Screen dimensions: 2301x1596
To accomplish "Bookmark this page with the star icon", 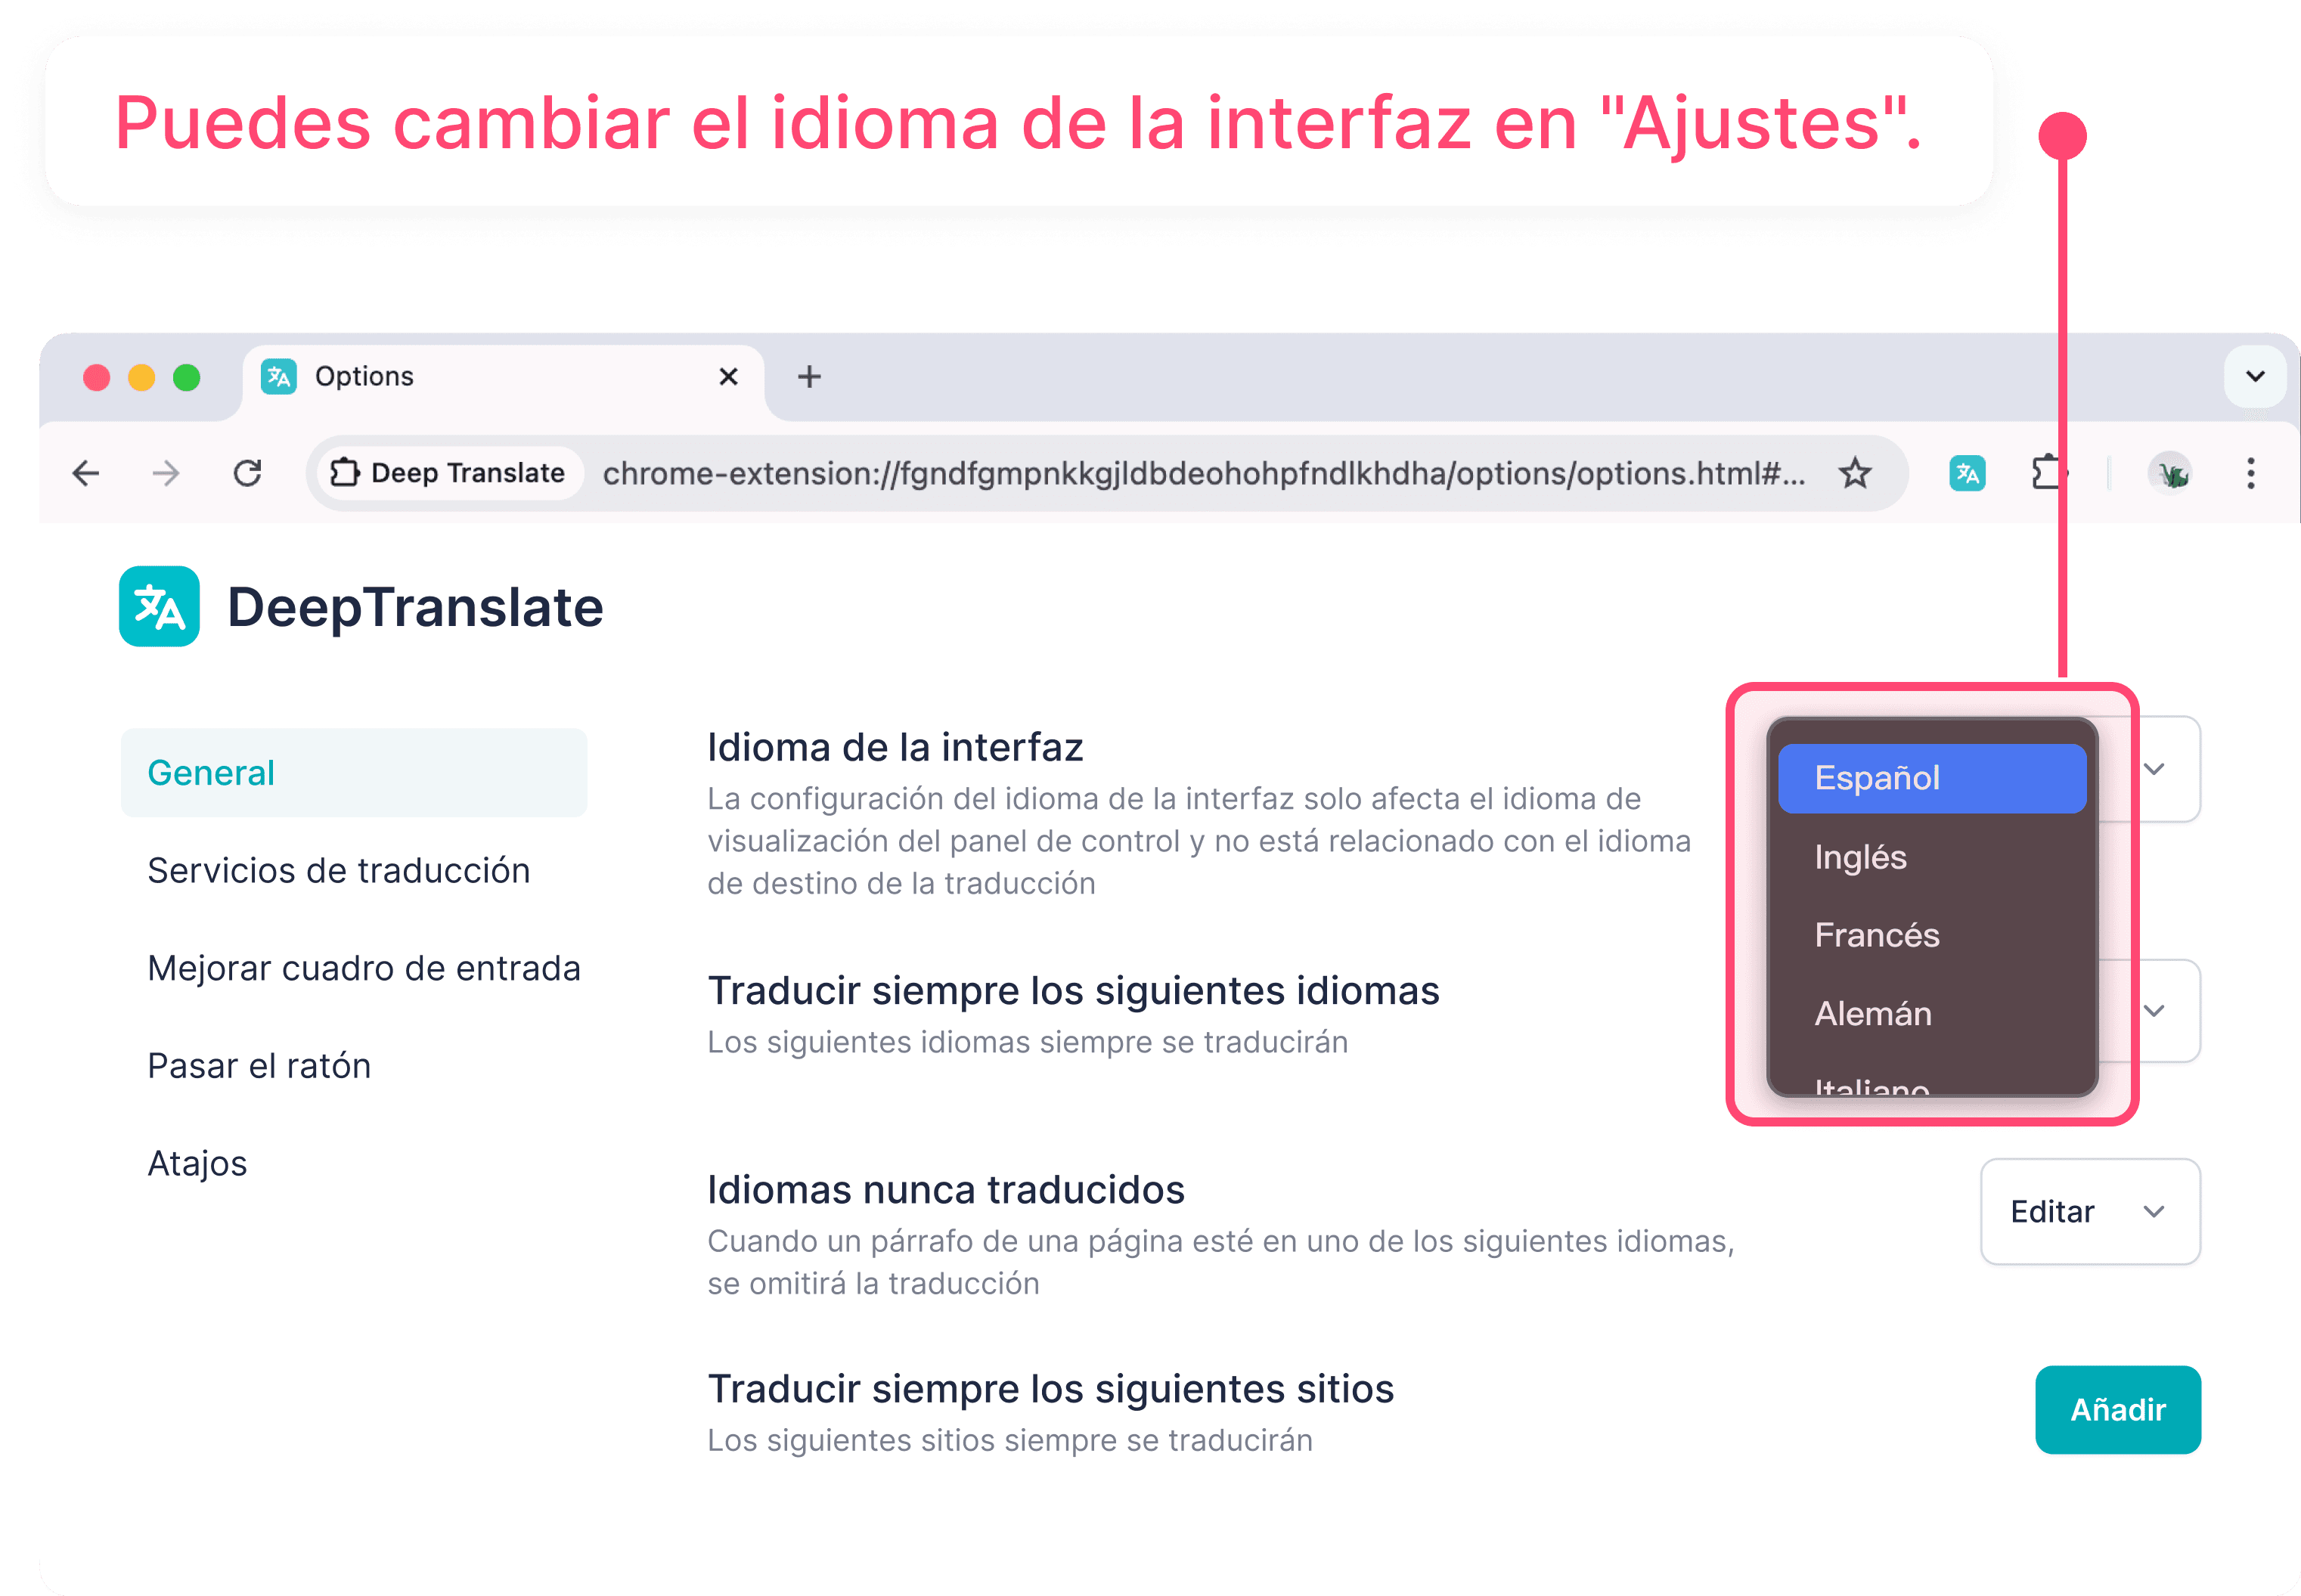I will point(1855,473).
